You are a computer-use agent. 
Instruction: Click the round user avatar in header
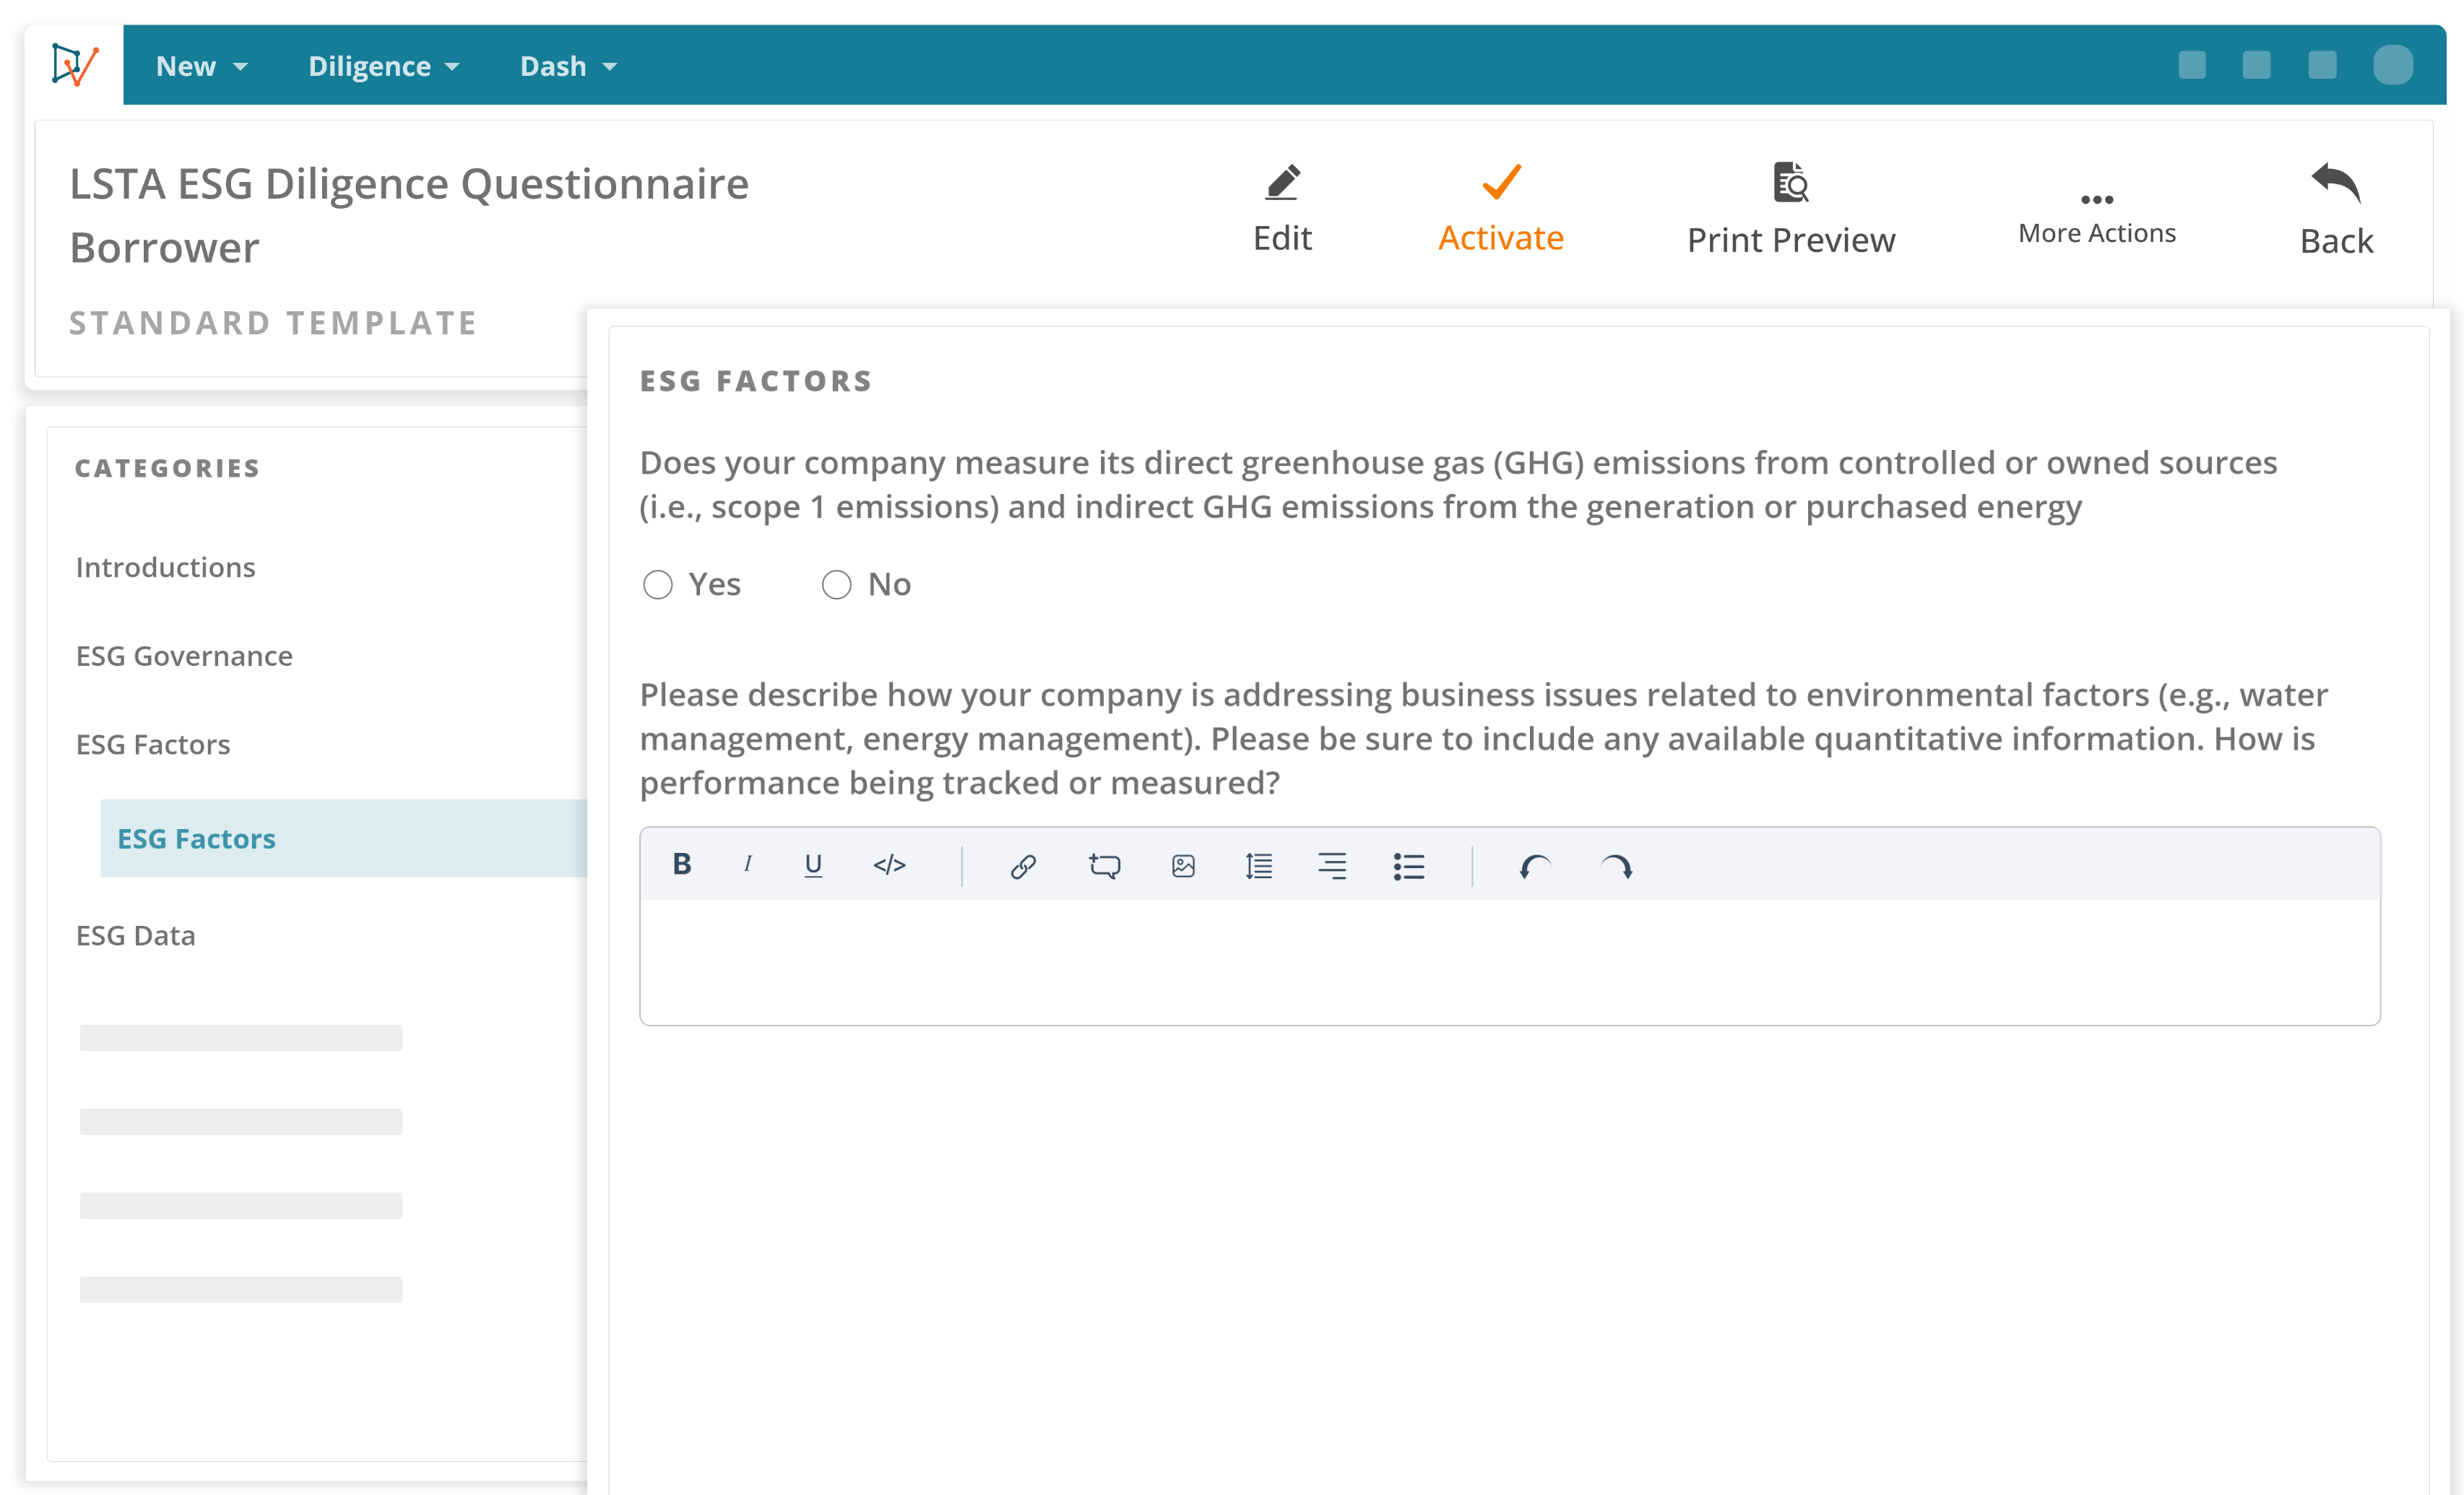[2392, 65]
